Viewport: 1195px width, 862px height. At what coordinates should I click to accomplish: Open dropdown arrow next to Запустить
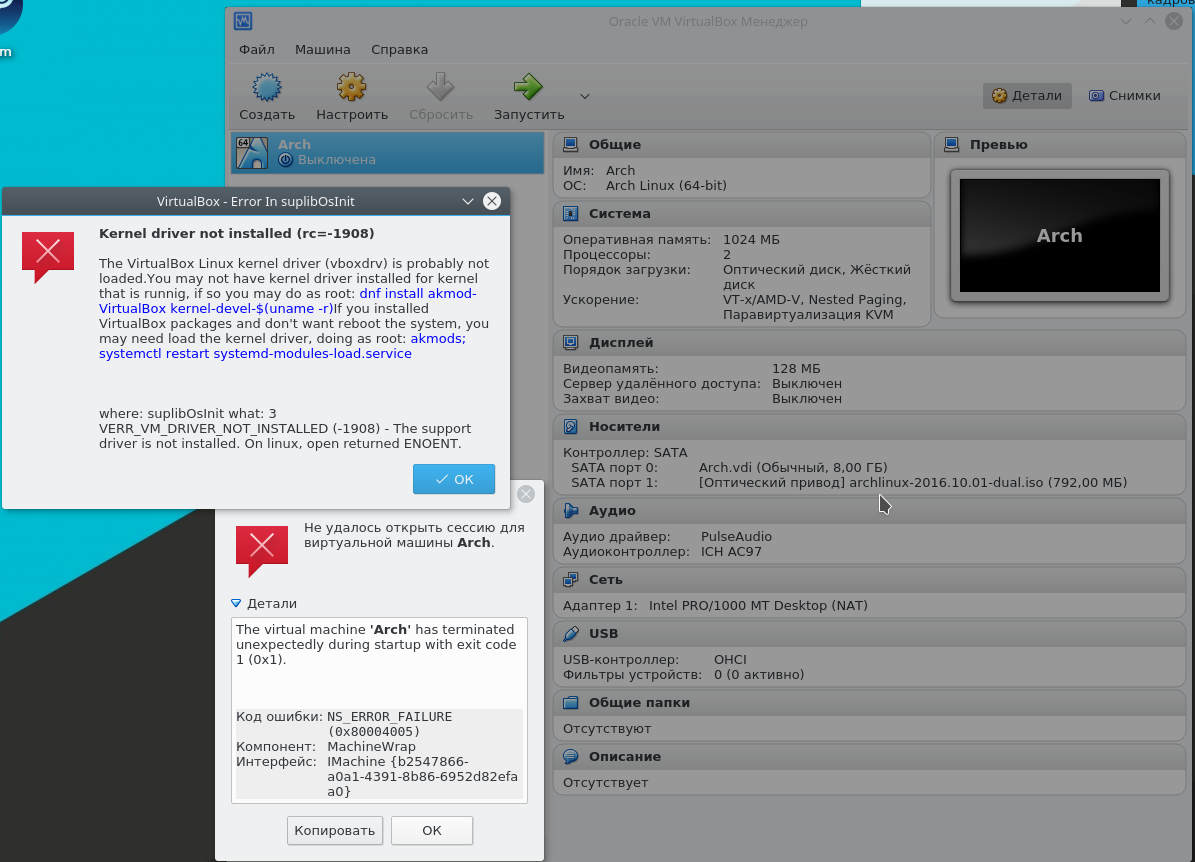pyautogui.click(x=585, y=96)
